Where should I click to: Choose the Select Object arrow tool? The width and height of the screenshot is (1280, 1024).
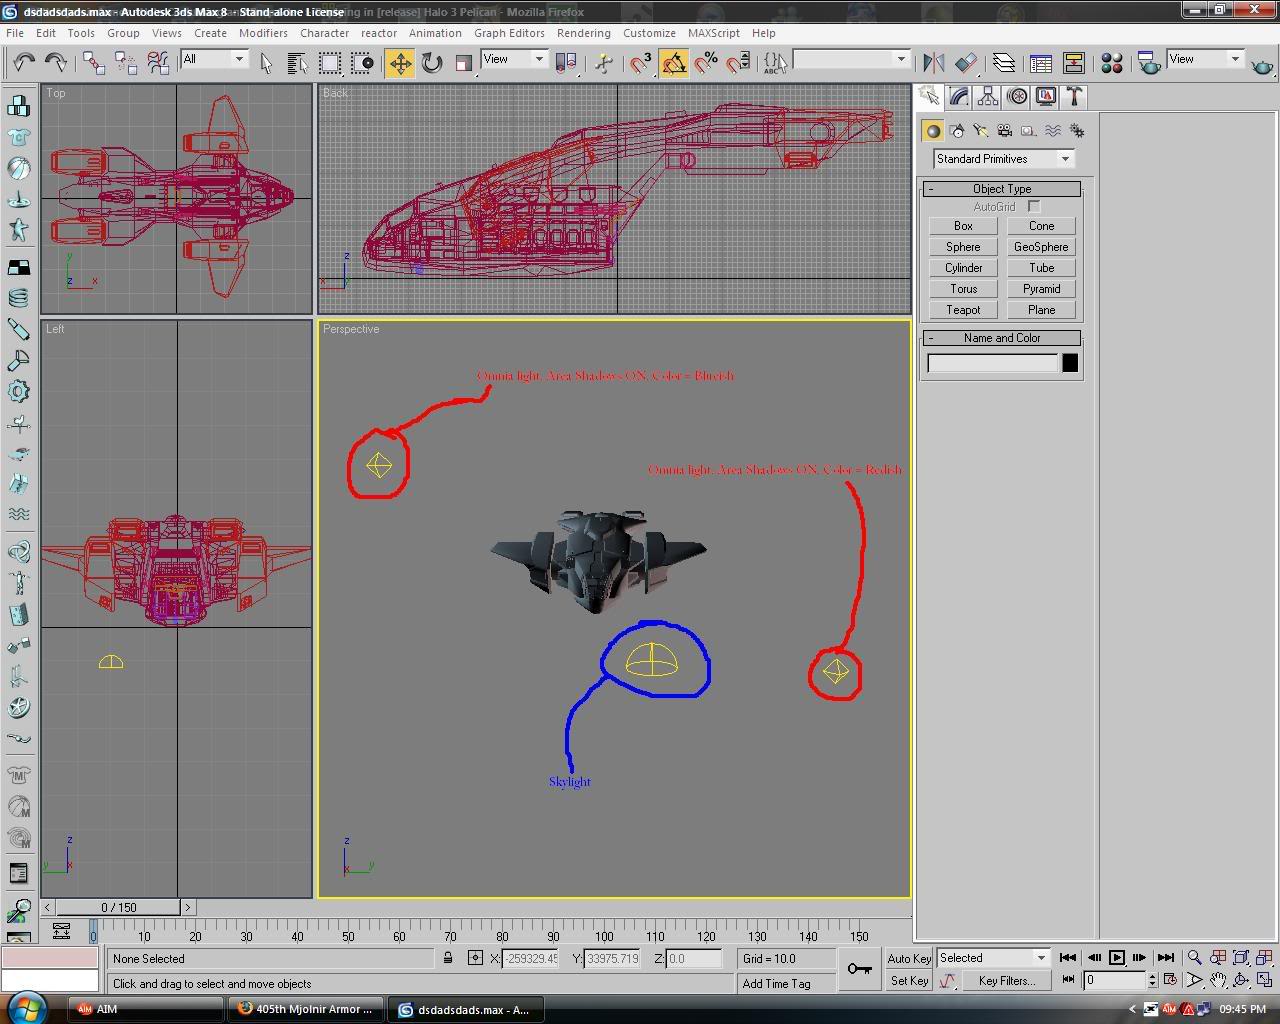click(x=266, y=63)
